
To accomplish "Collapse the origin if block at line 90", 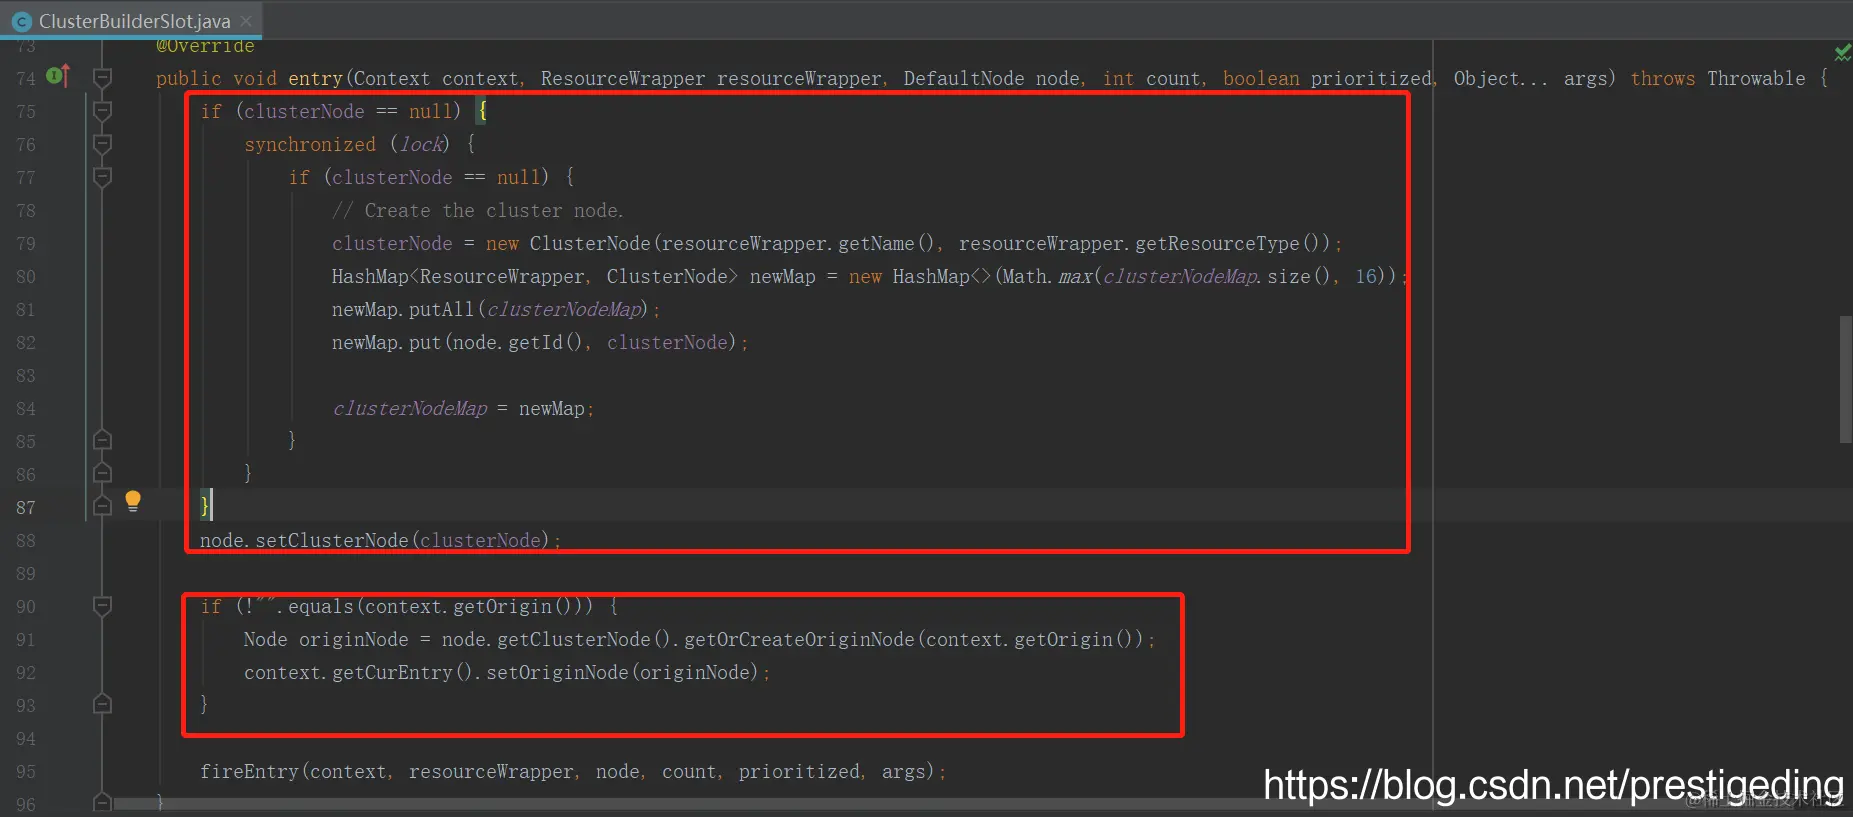I will (102, 606).
